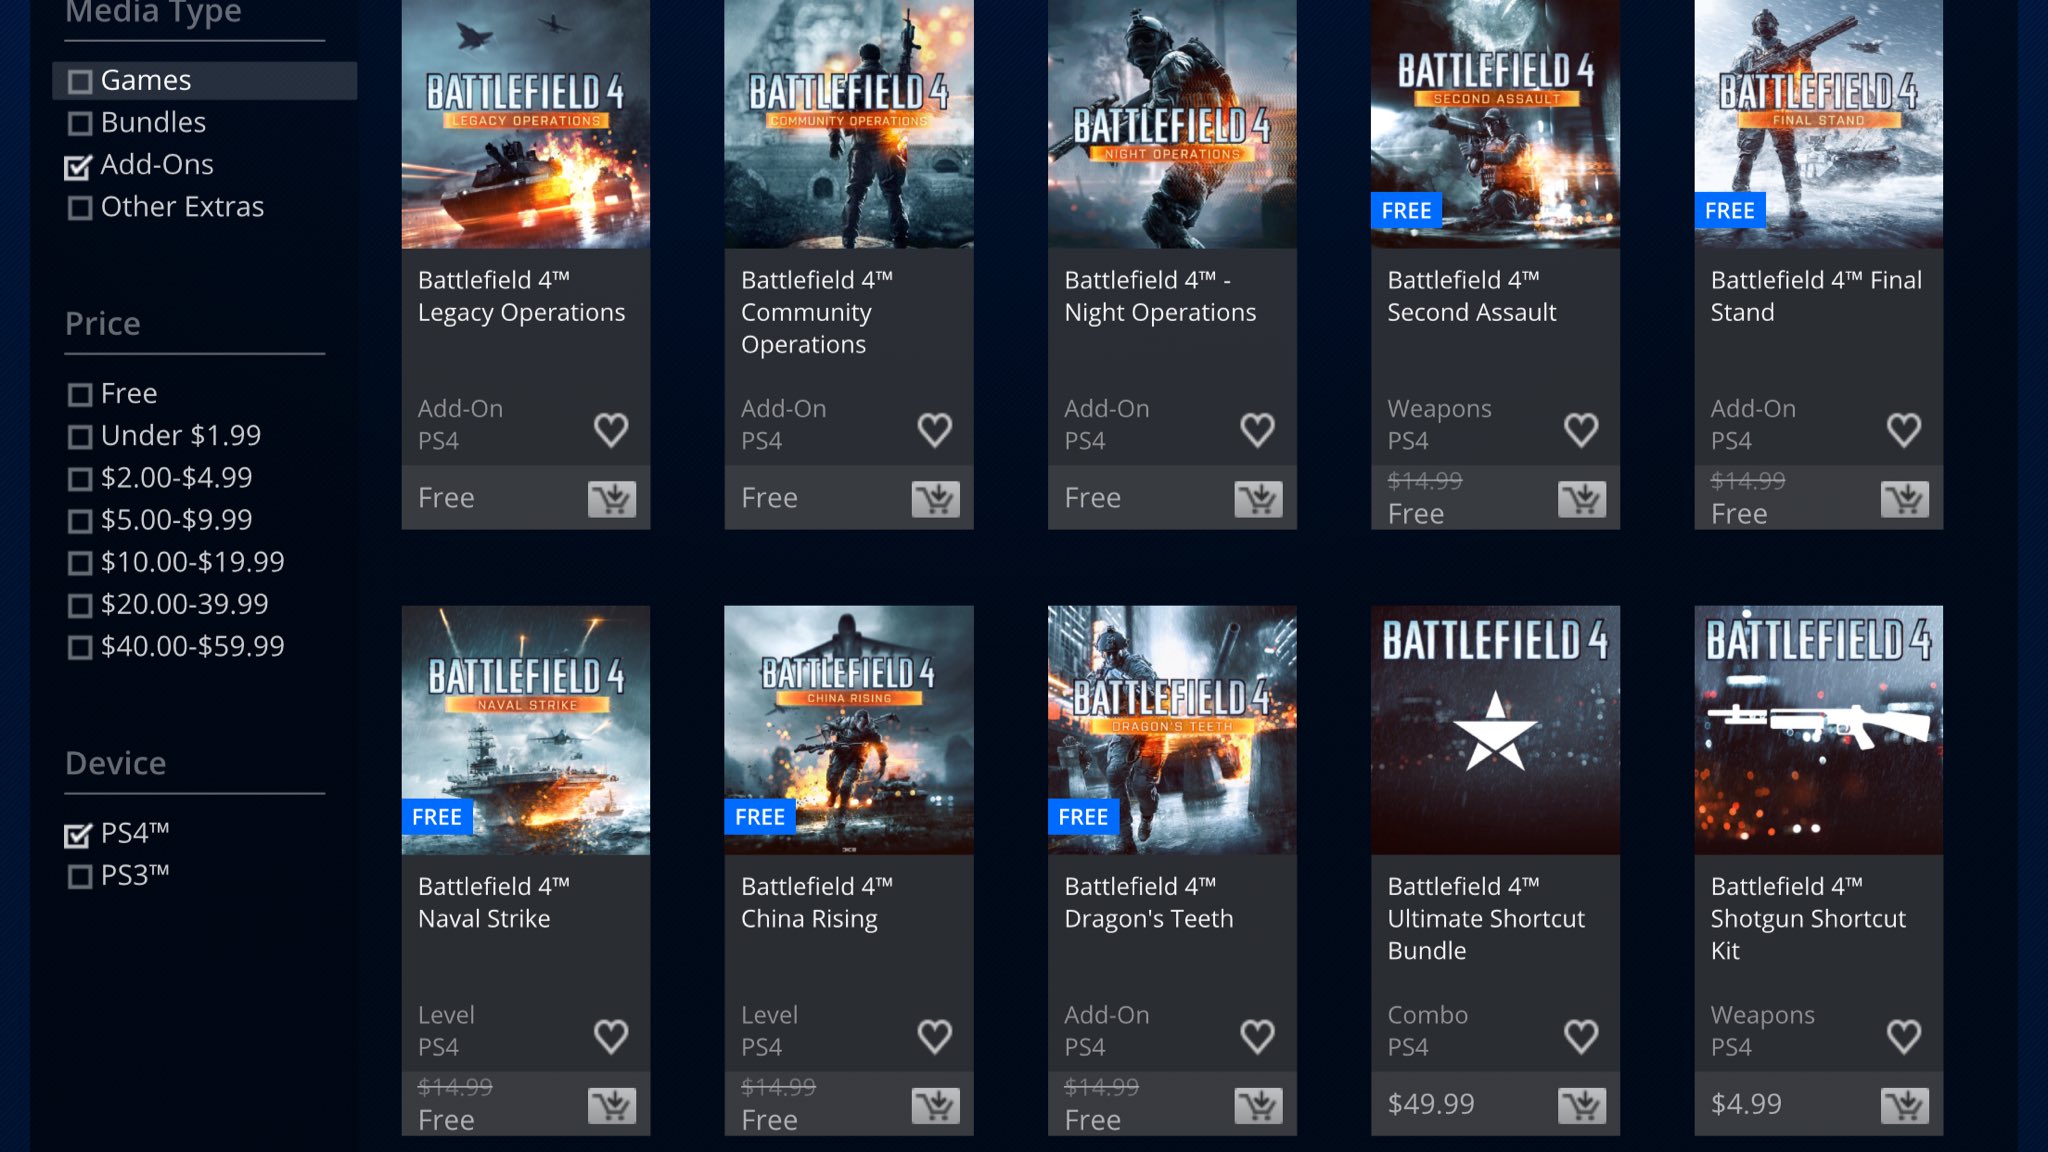Add Naval Strike to cart

coord(612,1105)
